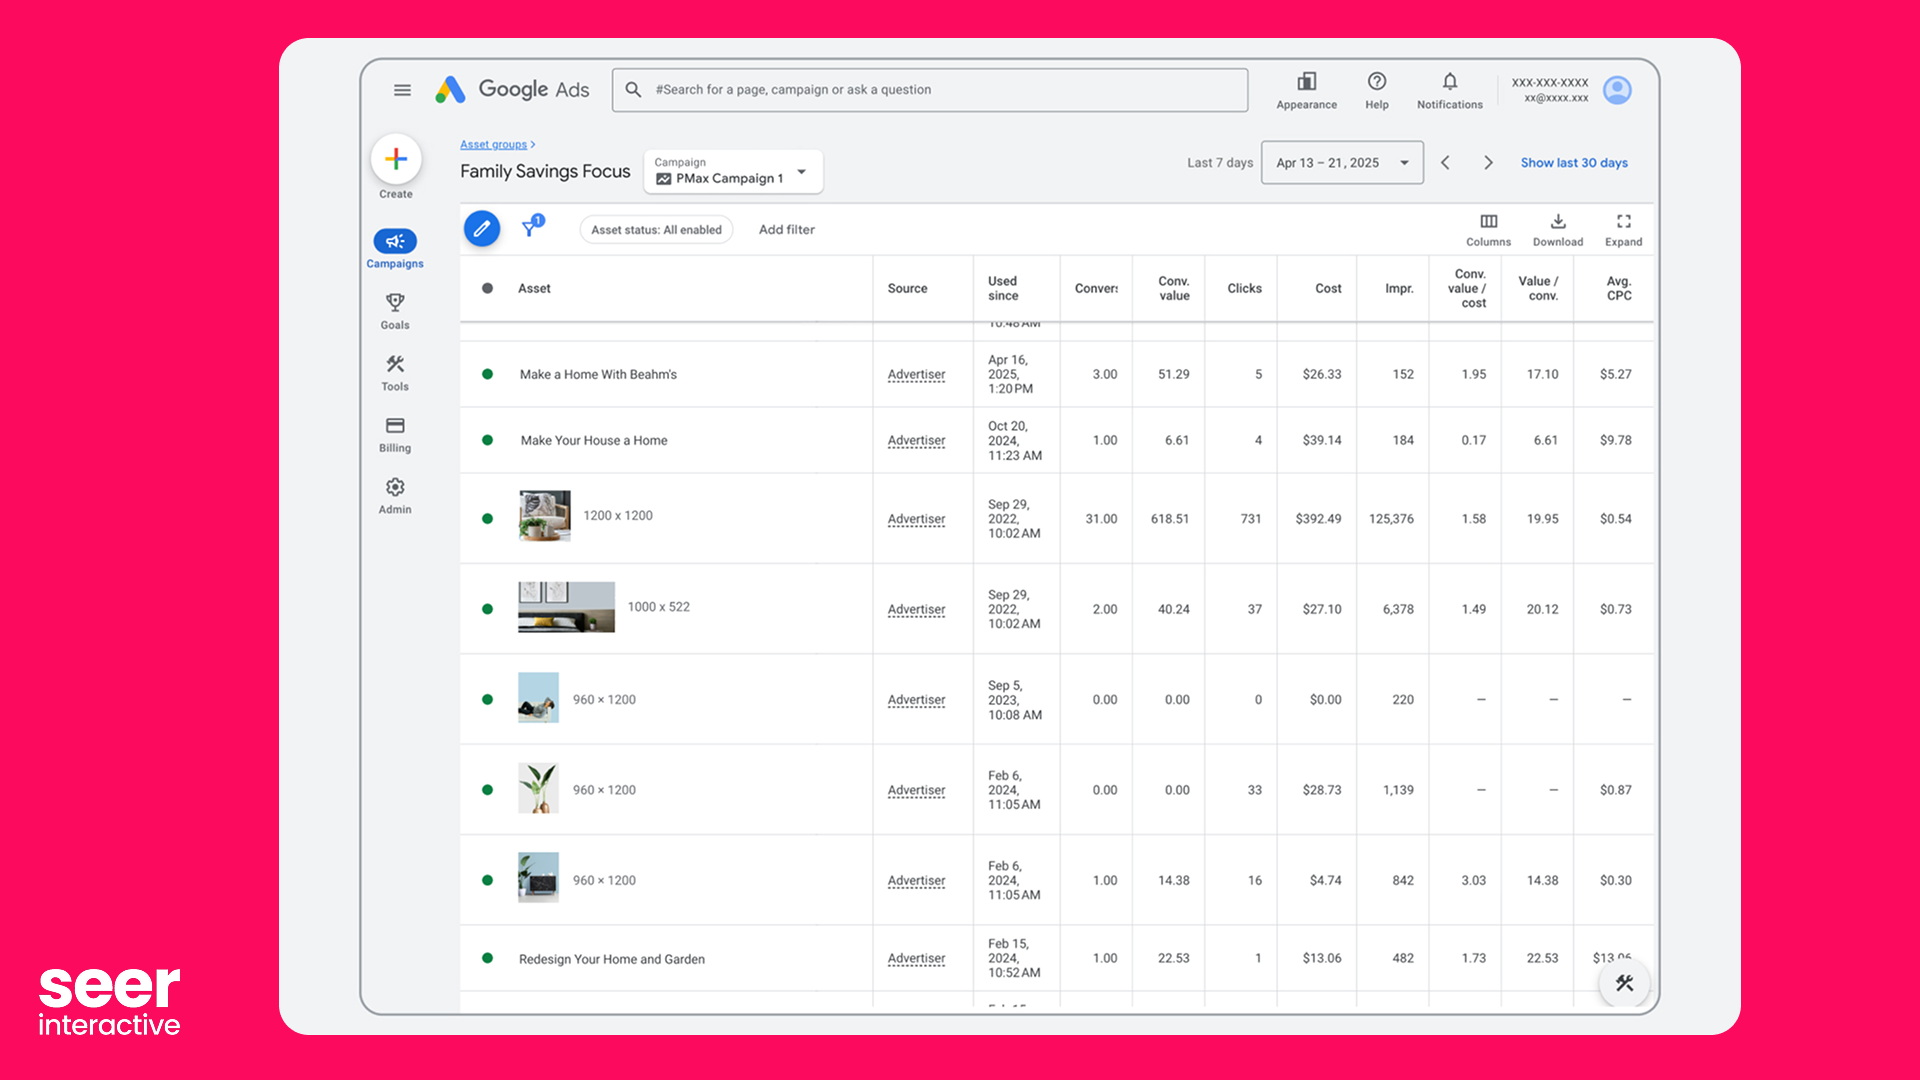This screenshot has height=1080, width=1920.
Task: Open the Billing card icon
Action: pyautogui.click(x=395, y=426)
